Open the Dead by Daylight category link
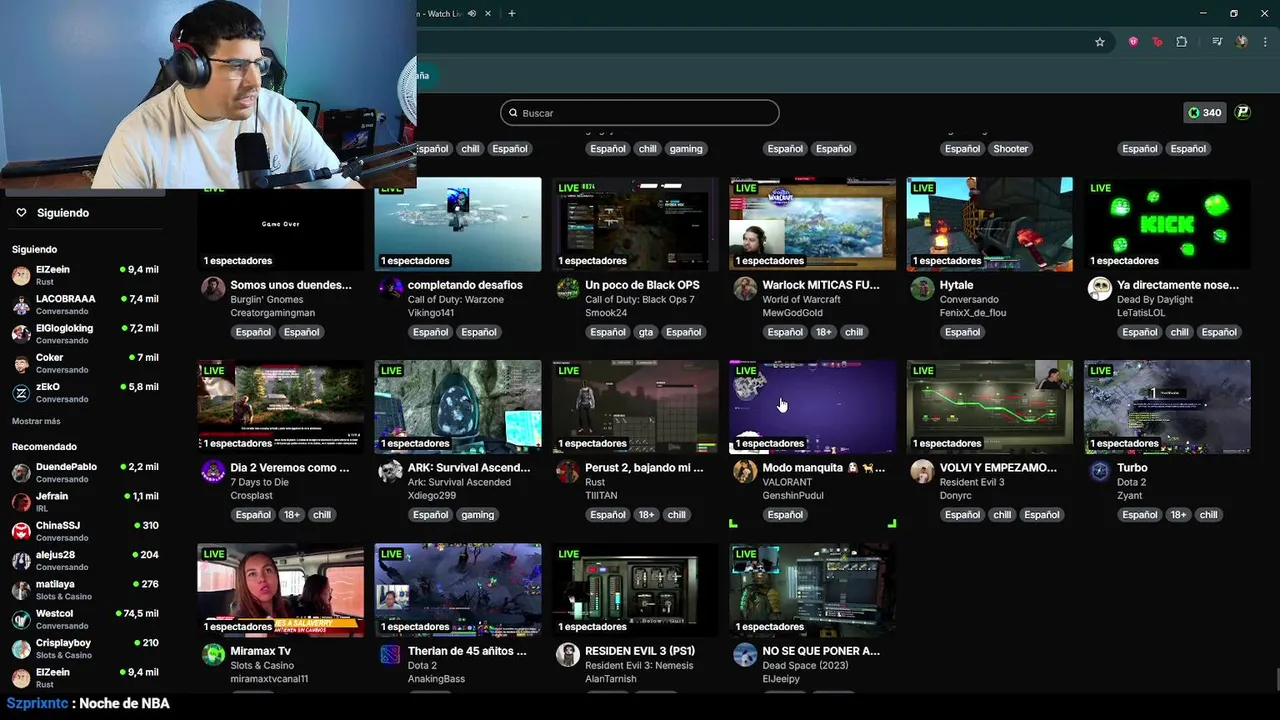 point(1155,300)
